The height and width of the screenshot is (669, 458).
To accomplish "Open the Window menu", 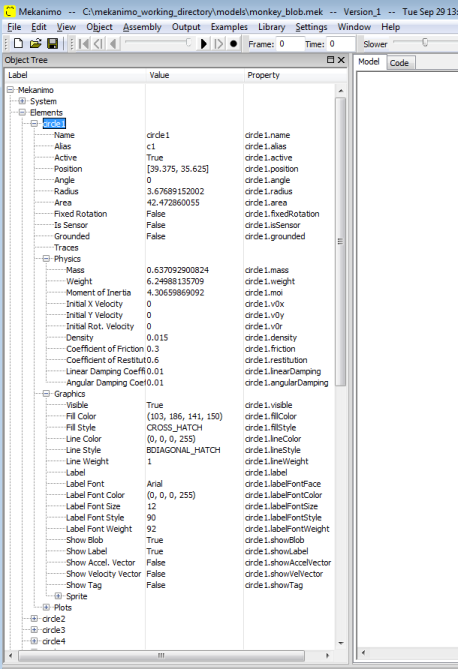I will pyautogui.click(x=354, y=27).
